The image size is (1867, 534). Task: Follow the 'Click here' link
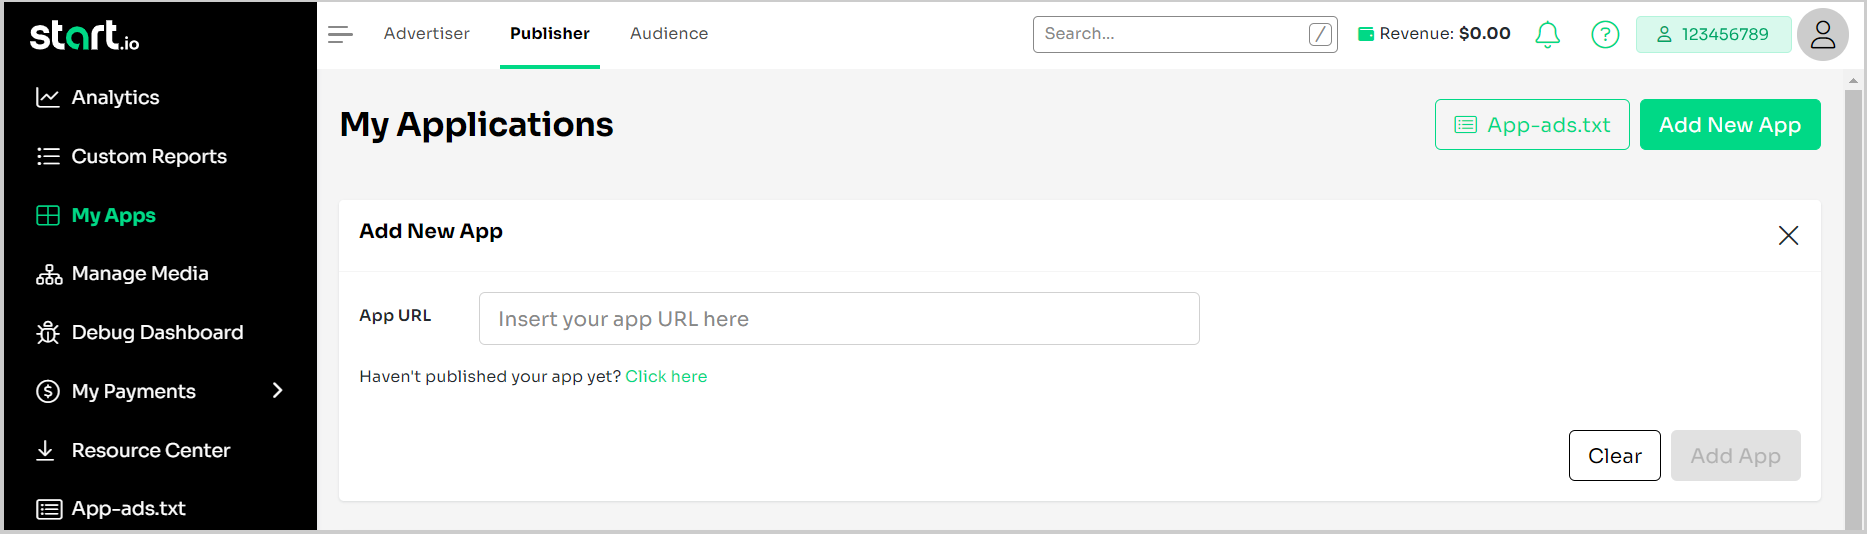[x=666, y=376]
